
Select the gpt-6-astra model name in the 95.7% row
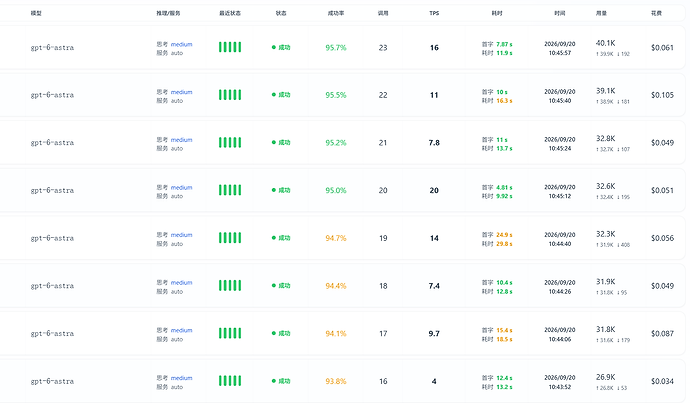pos(52,48)
